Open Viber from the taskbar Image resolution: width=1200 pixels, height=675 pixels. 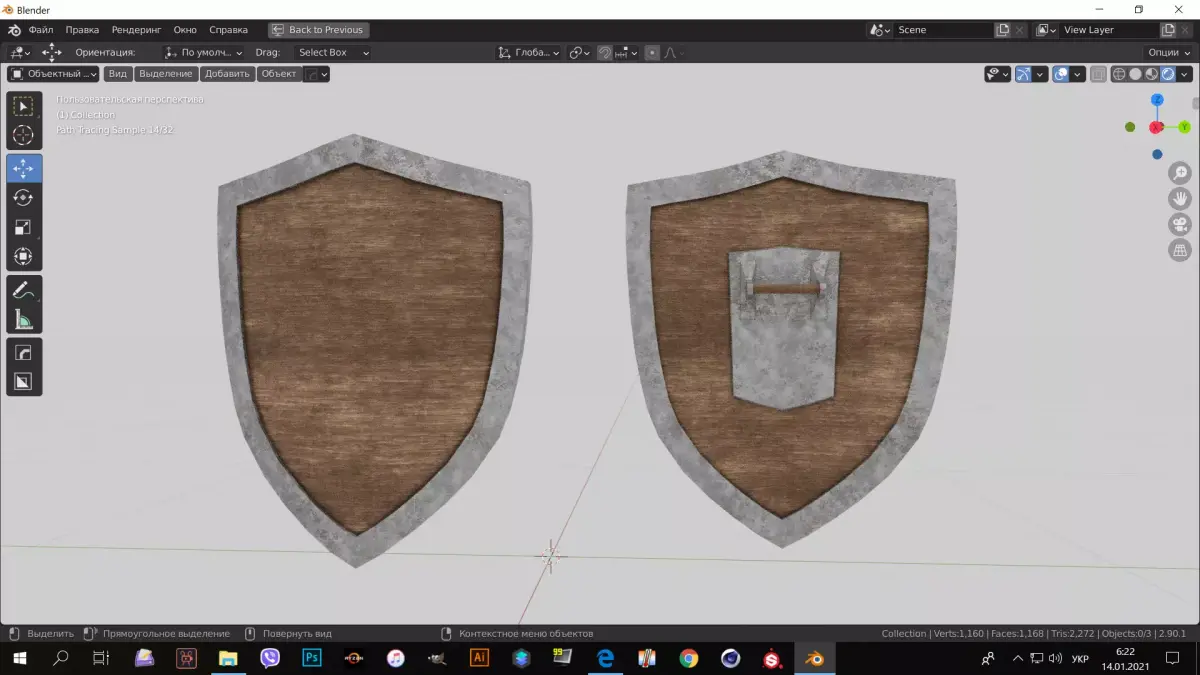(269, 658)
